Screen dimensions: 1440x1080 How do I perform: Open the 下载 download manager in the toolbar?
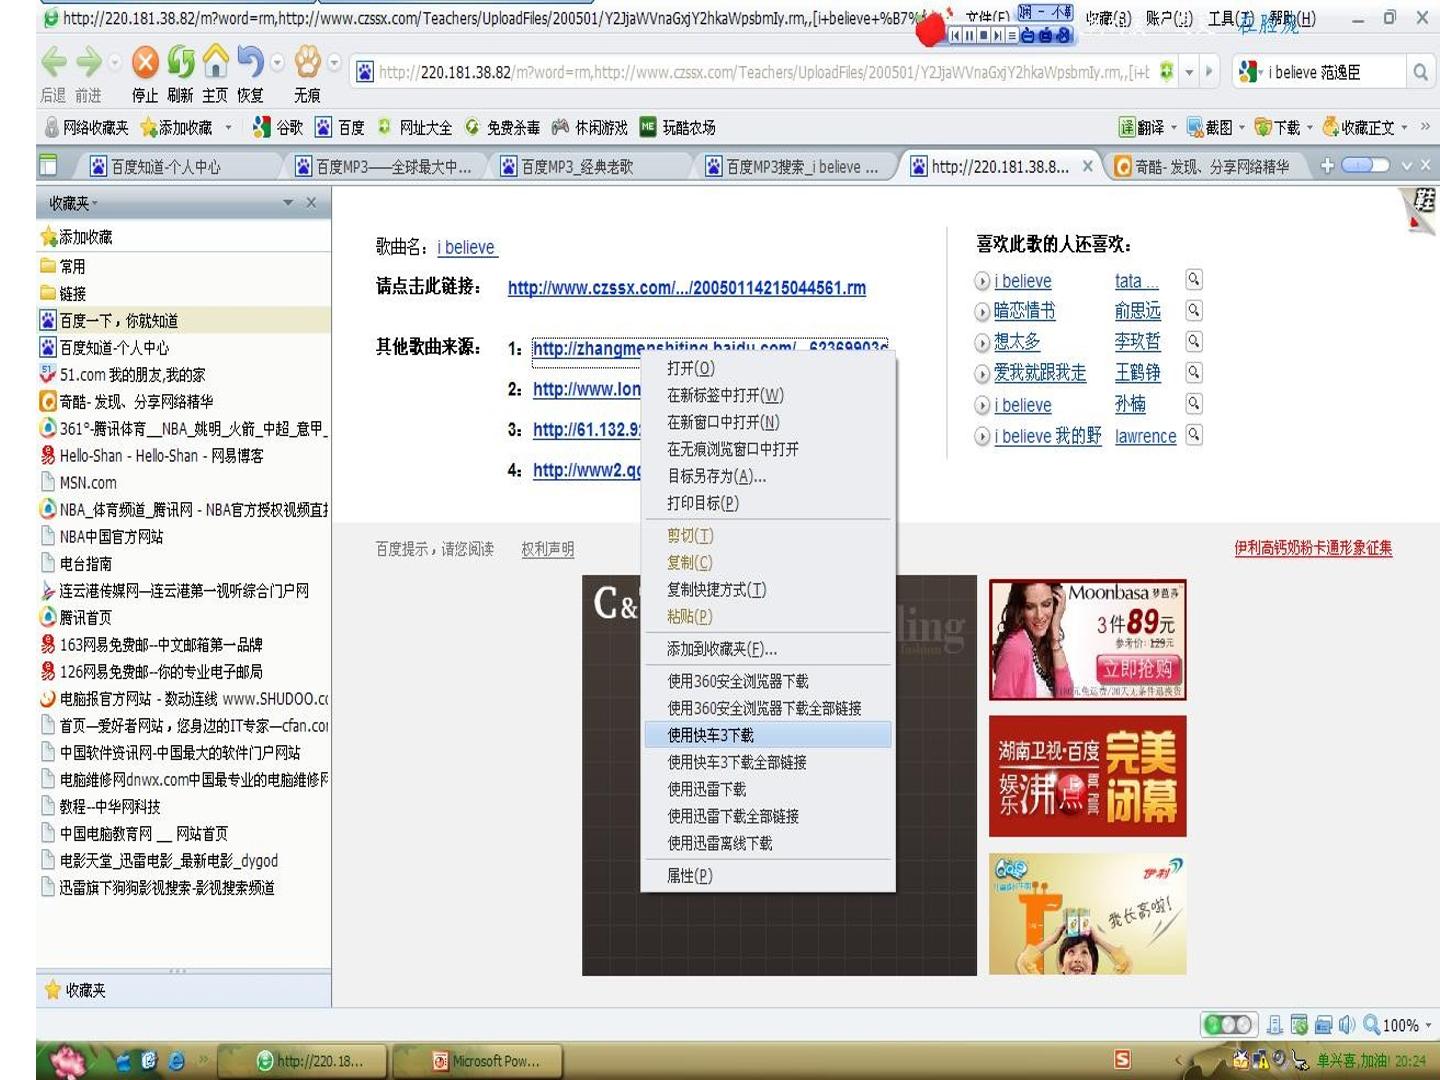pyautogui.click(x=1277, y=127)
